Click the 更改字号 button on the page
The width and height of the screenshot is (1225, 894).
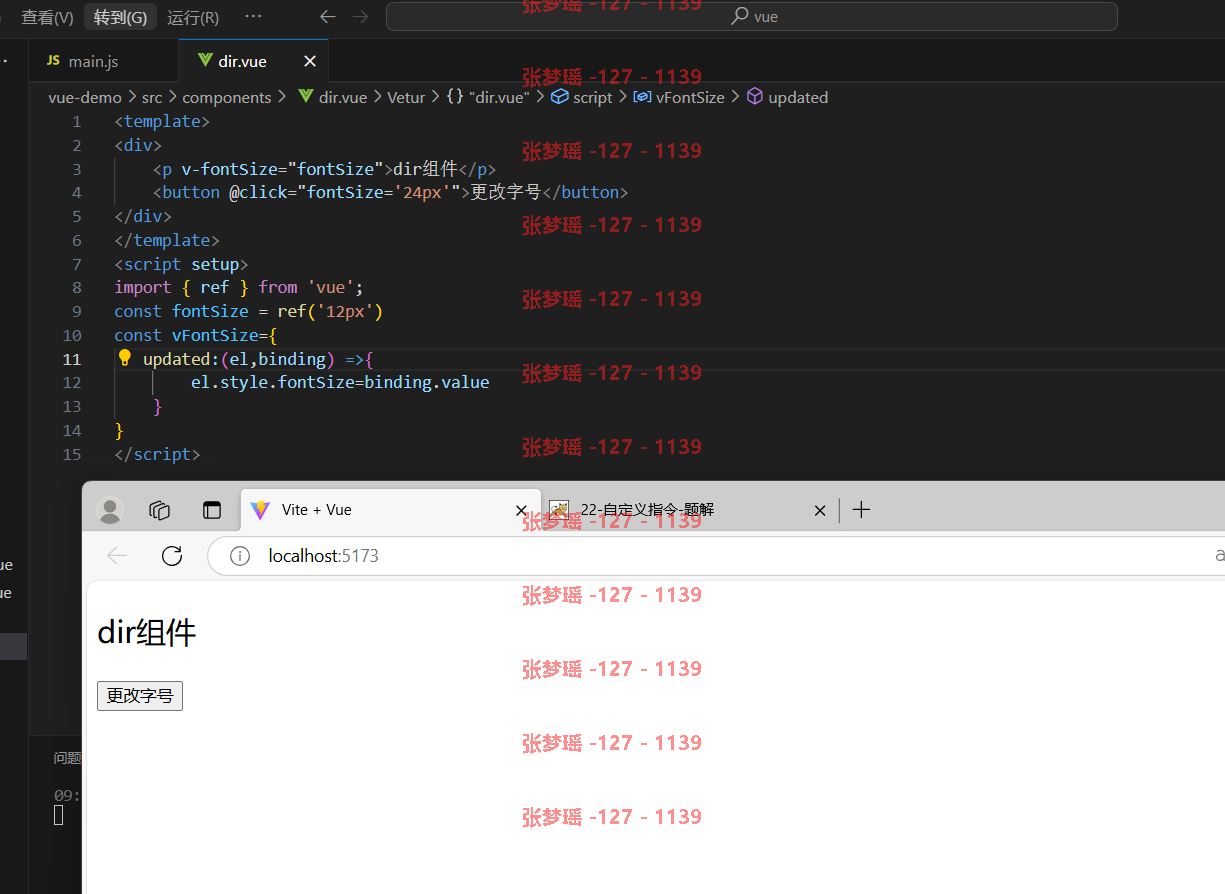coord(140,695)
